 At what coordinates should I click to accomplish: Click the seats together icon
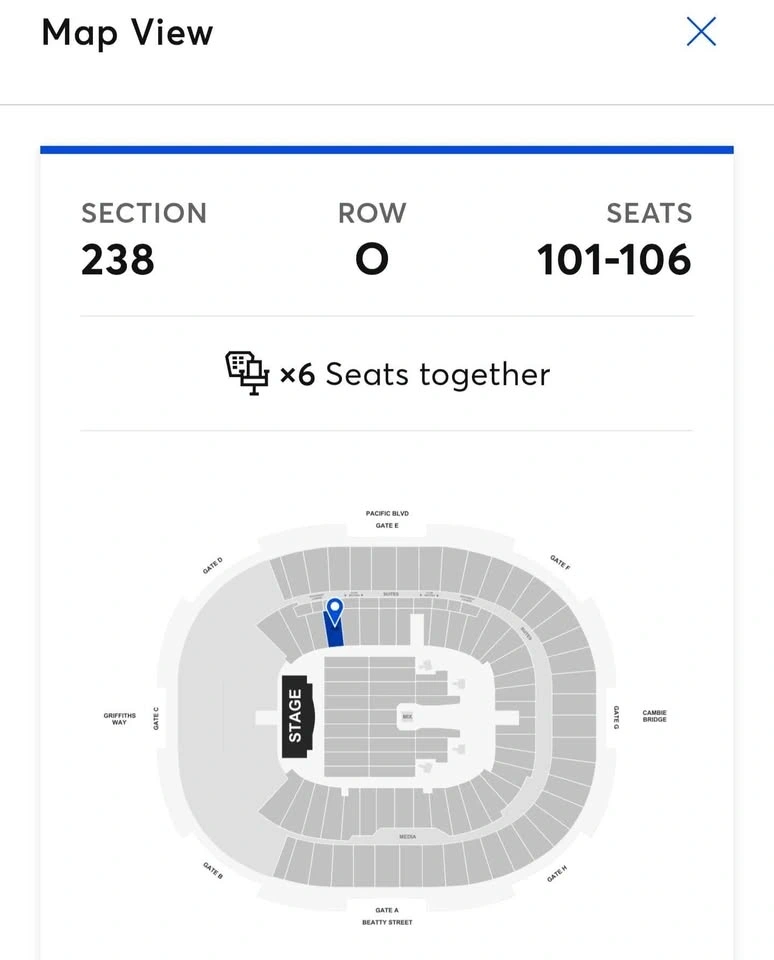click(247, 374)
